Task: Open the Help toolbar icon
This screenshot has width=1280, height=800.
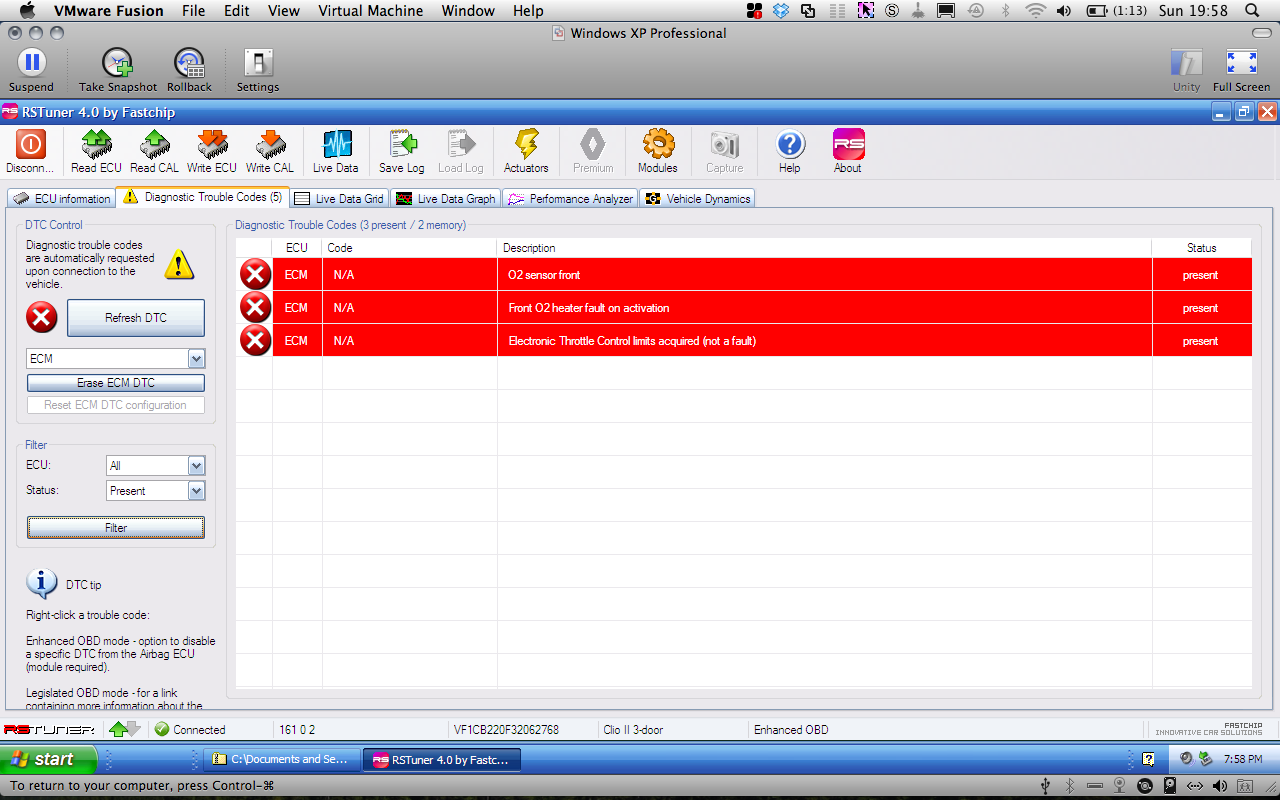Action: click(790, 145)
